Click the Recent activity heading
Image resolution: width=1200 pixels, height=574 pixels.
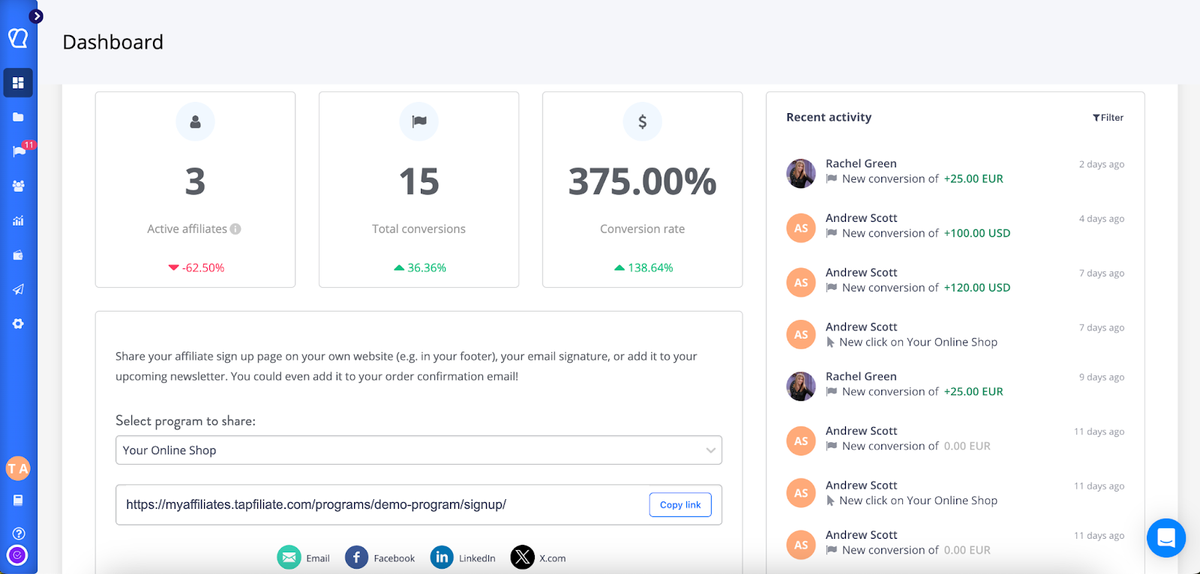coord(829,117)
